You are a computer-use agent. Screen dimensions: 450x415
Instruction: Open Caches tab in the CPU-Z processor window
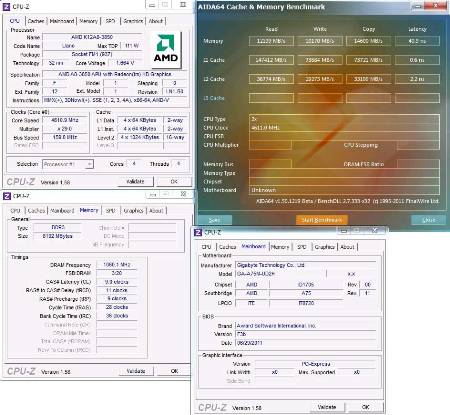(x=36, y=21)
